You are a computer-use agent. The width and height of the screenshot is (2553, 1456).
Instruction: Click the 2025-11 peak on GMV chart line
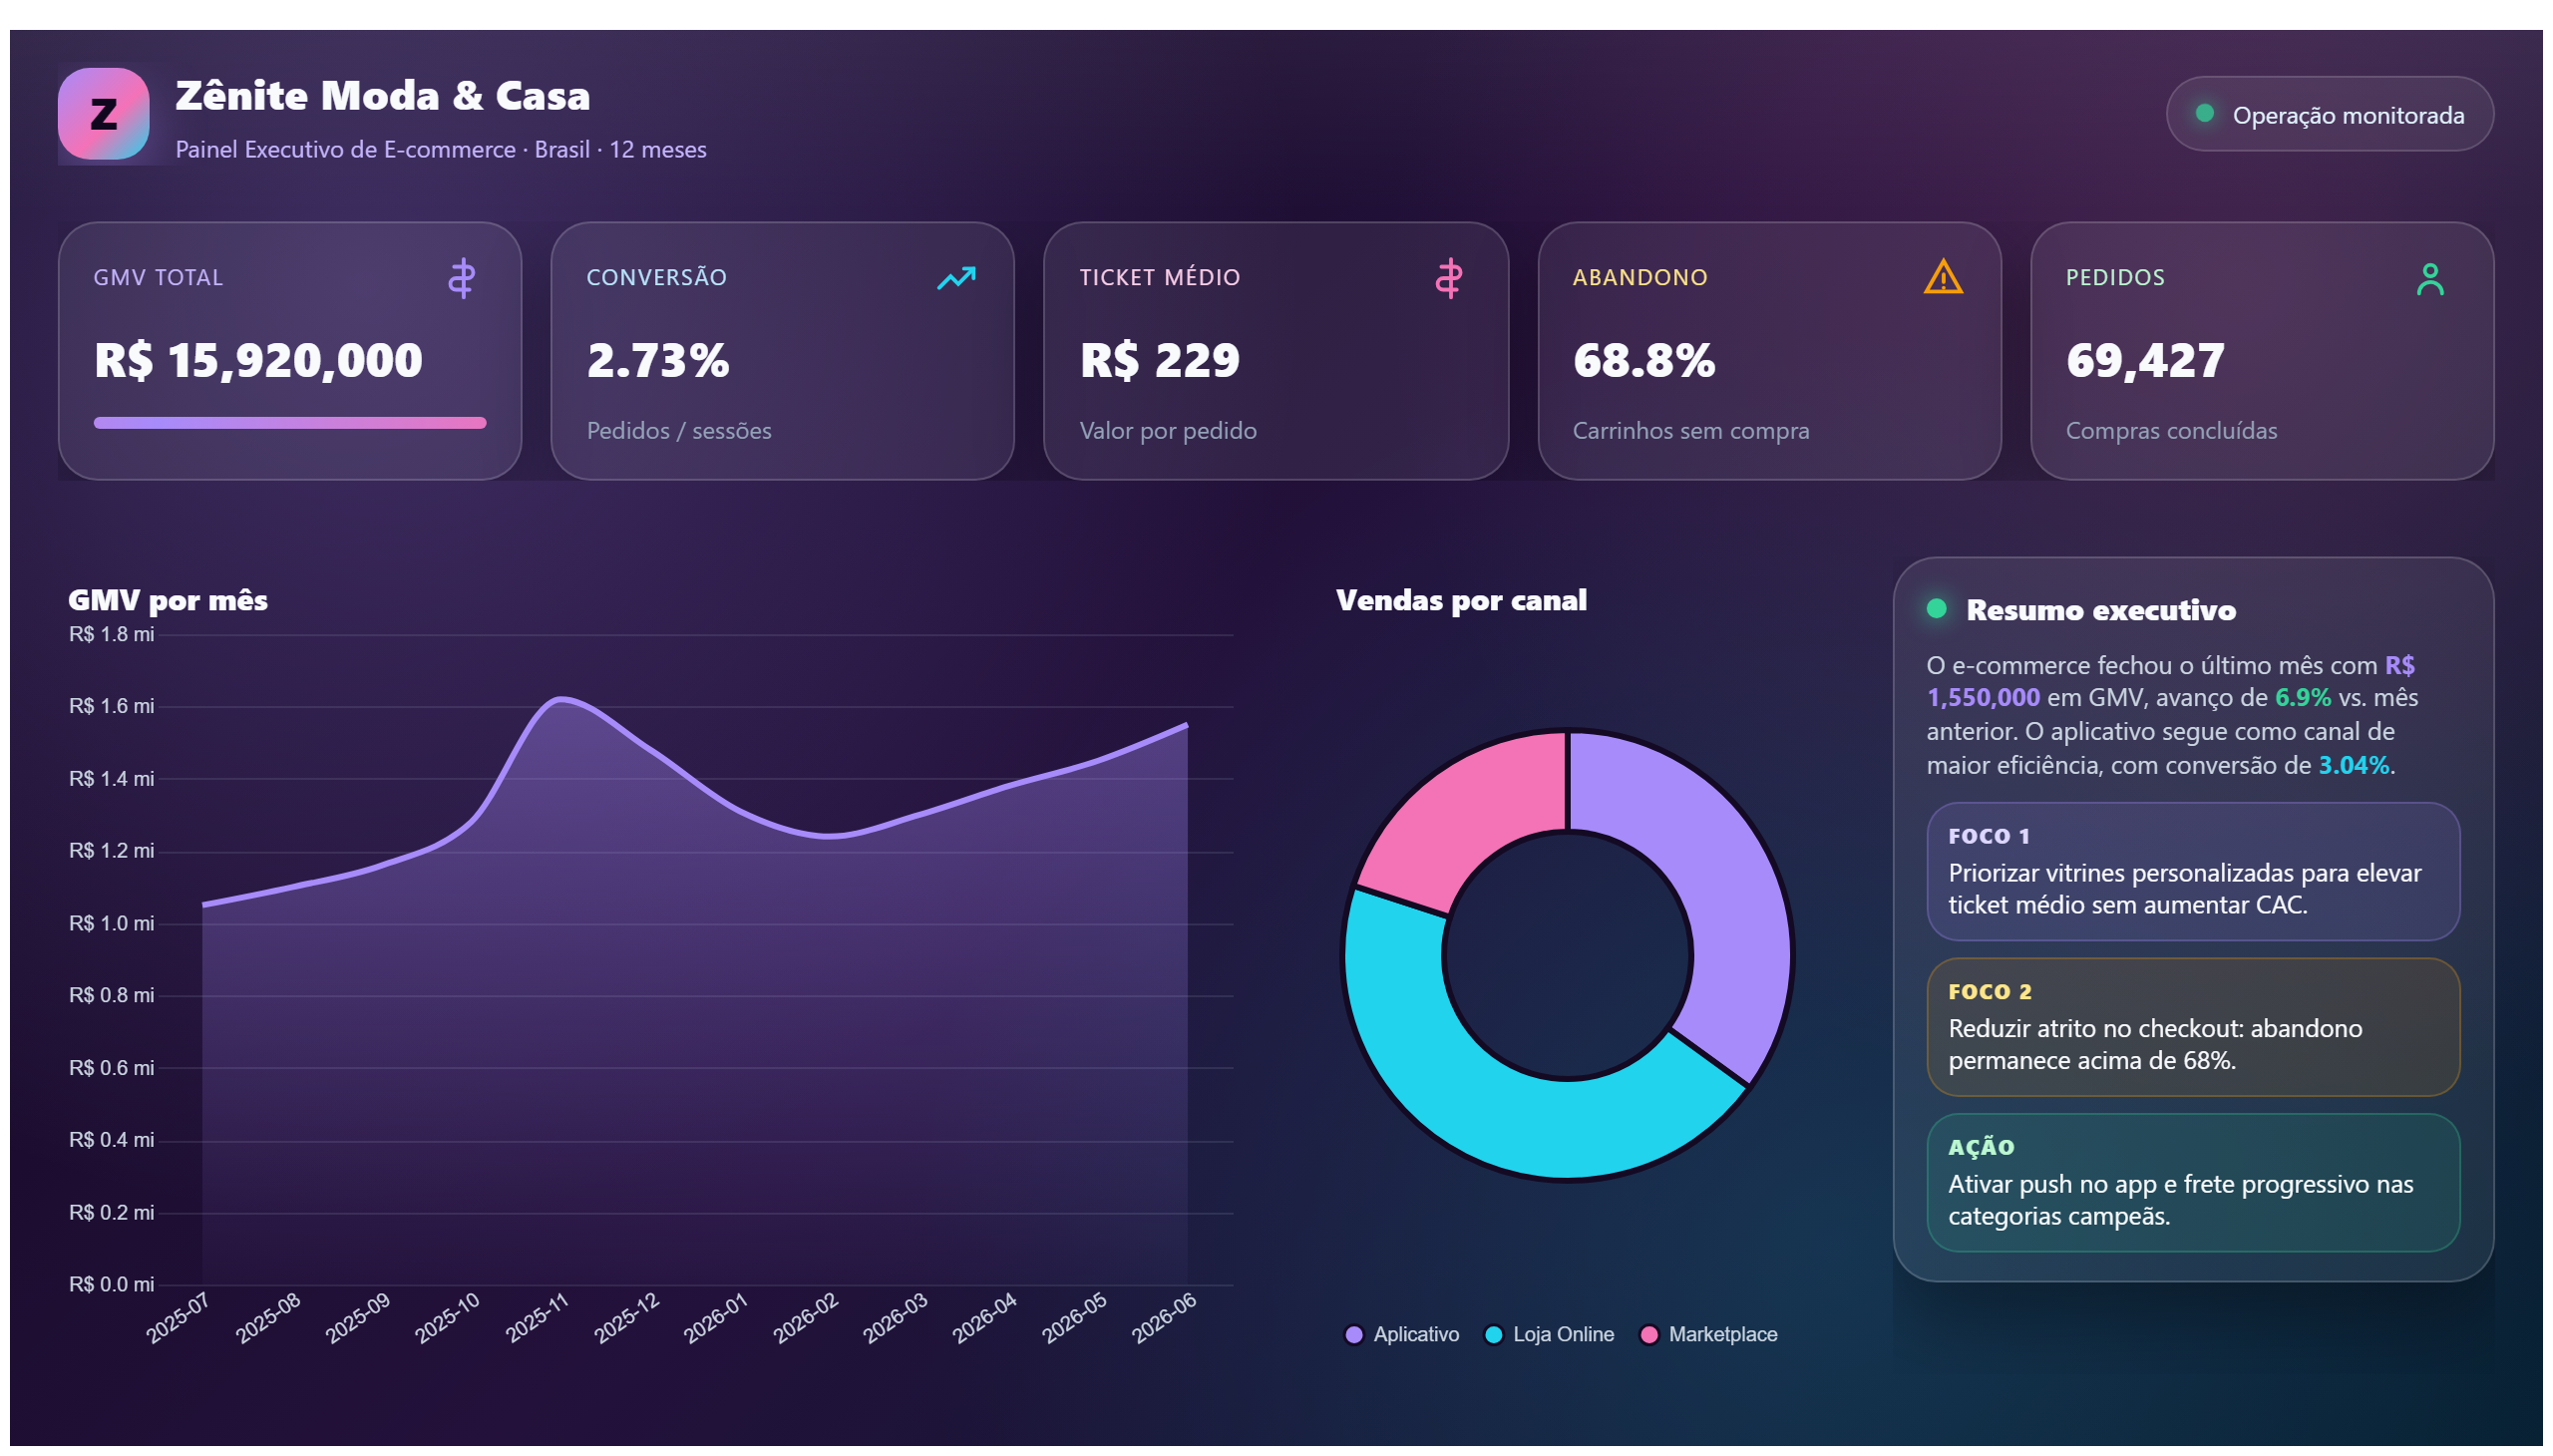[561, 698]
